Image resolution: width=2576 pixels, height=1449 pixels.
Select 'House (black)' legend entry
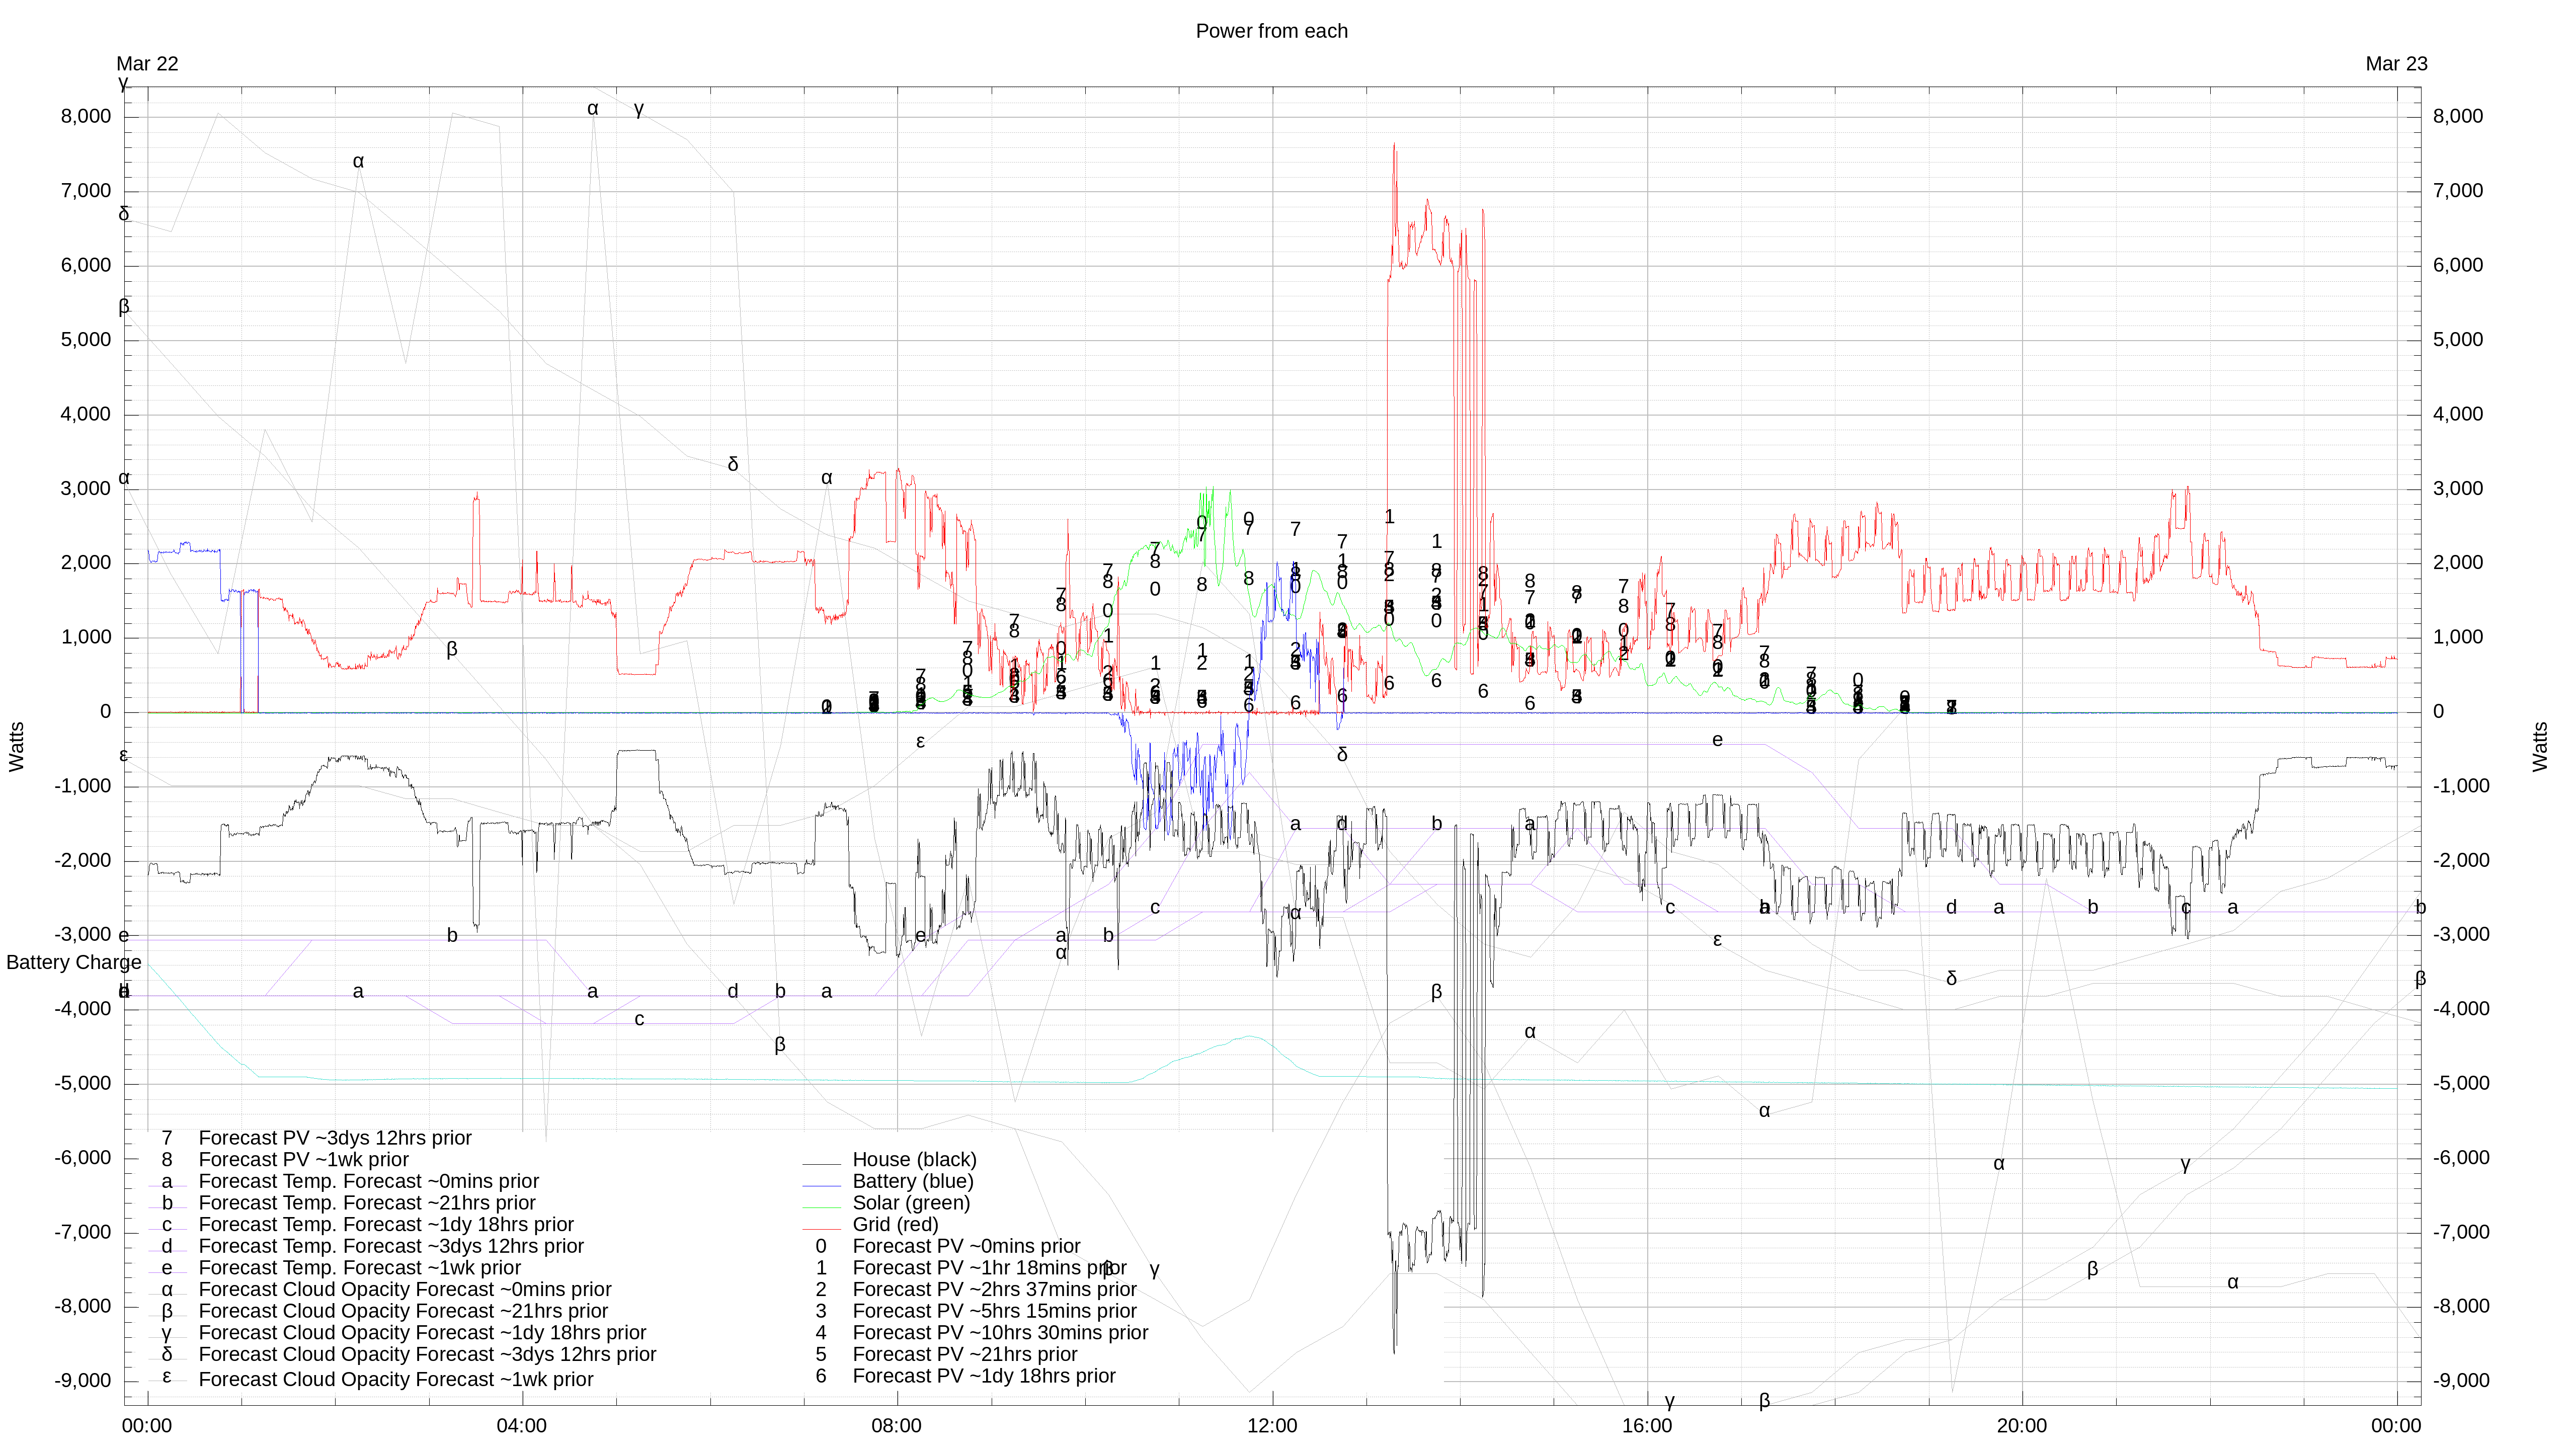(x=914, y=1160)
